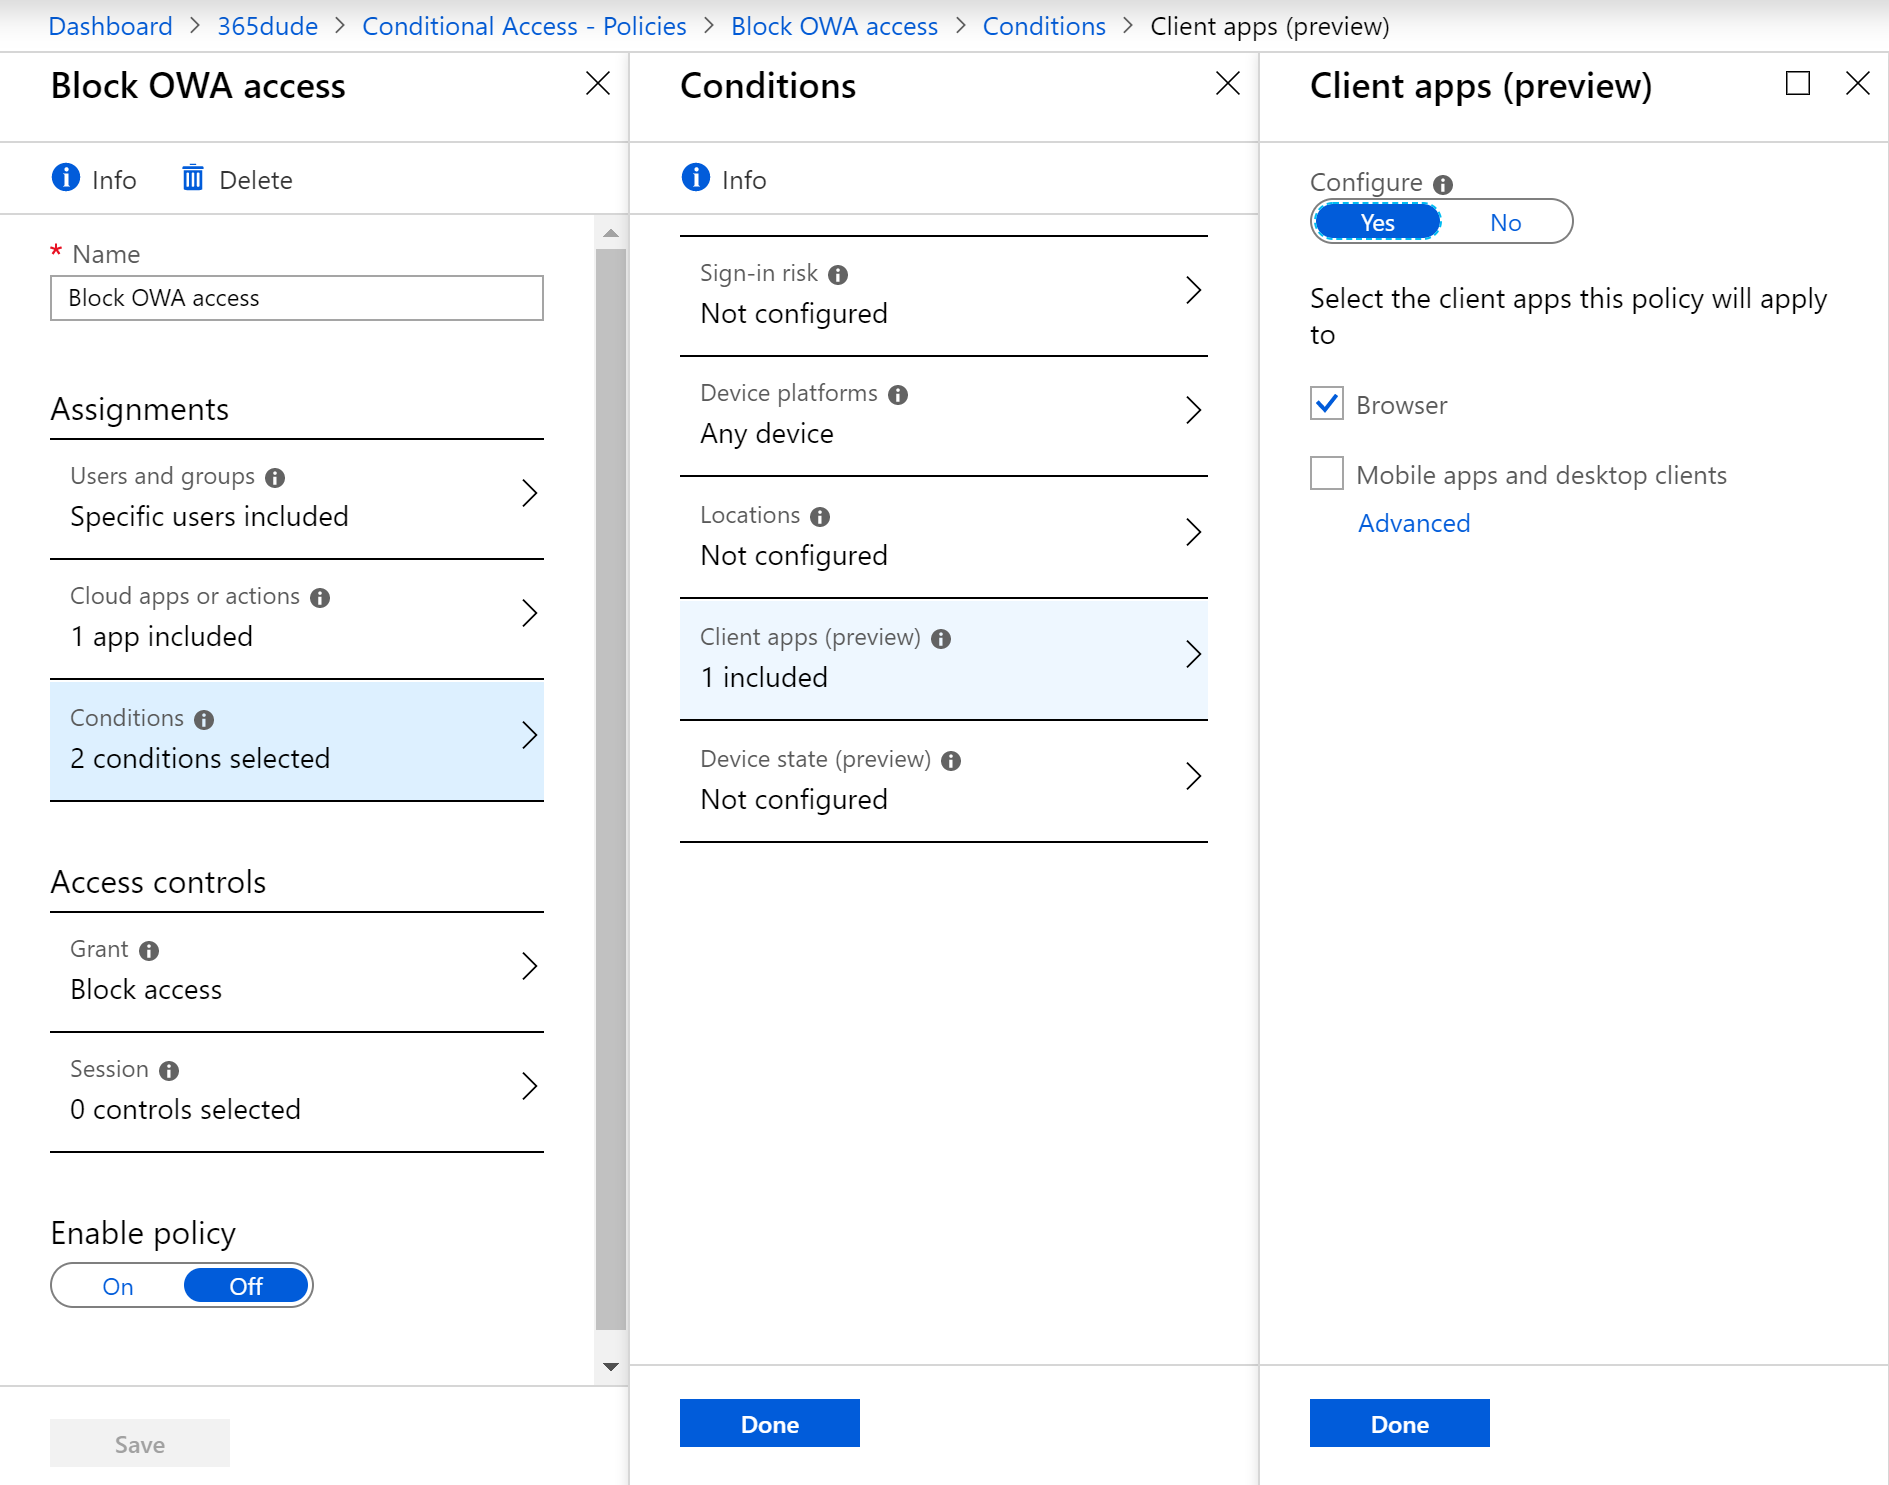Click Done on the Client apps blade
Viewport: 1889px width, 1485px height.
click(x=1399, y=1423)
